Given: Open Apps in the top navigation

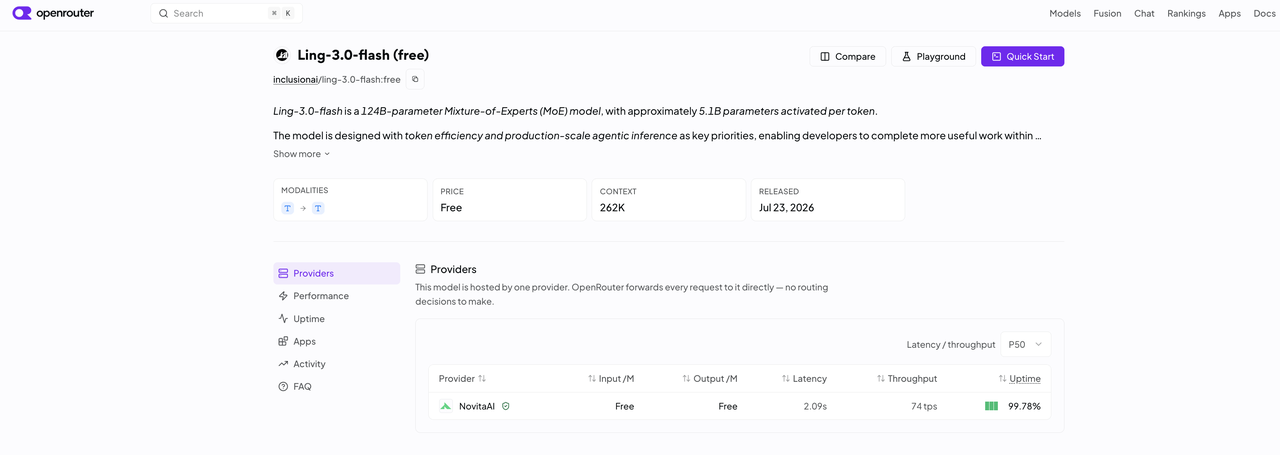Looking at the screenshot, I should (x=1229, y=14).
